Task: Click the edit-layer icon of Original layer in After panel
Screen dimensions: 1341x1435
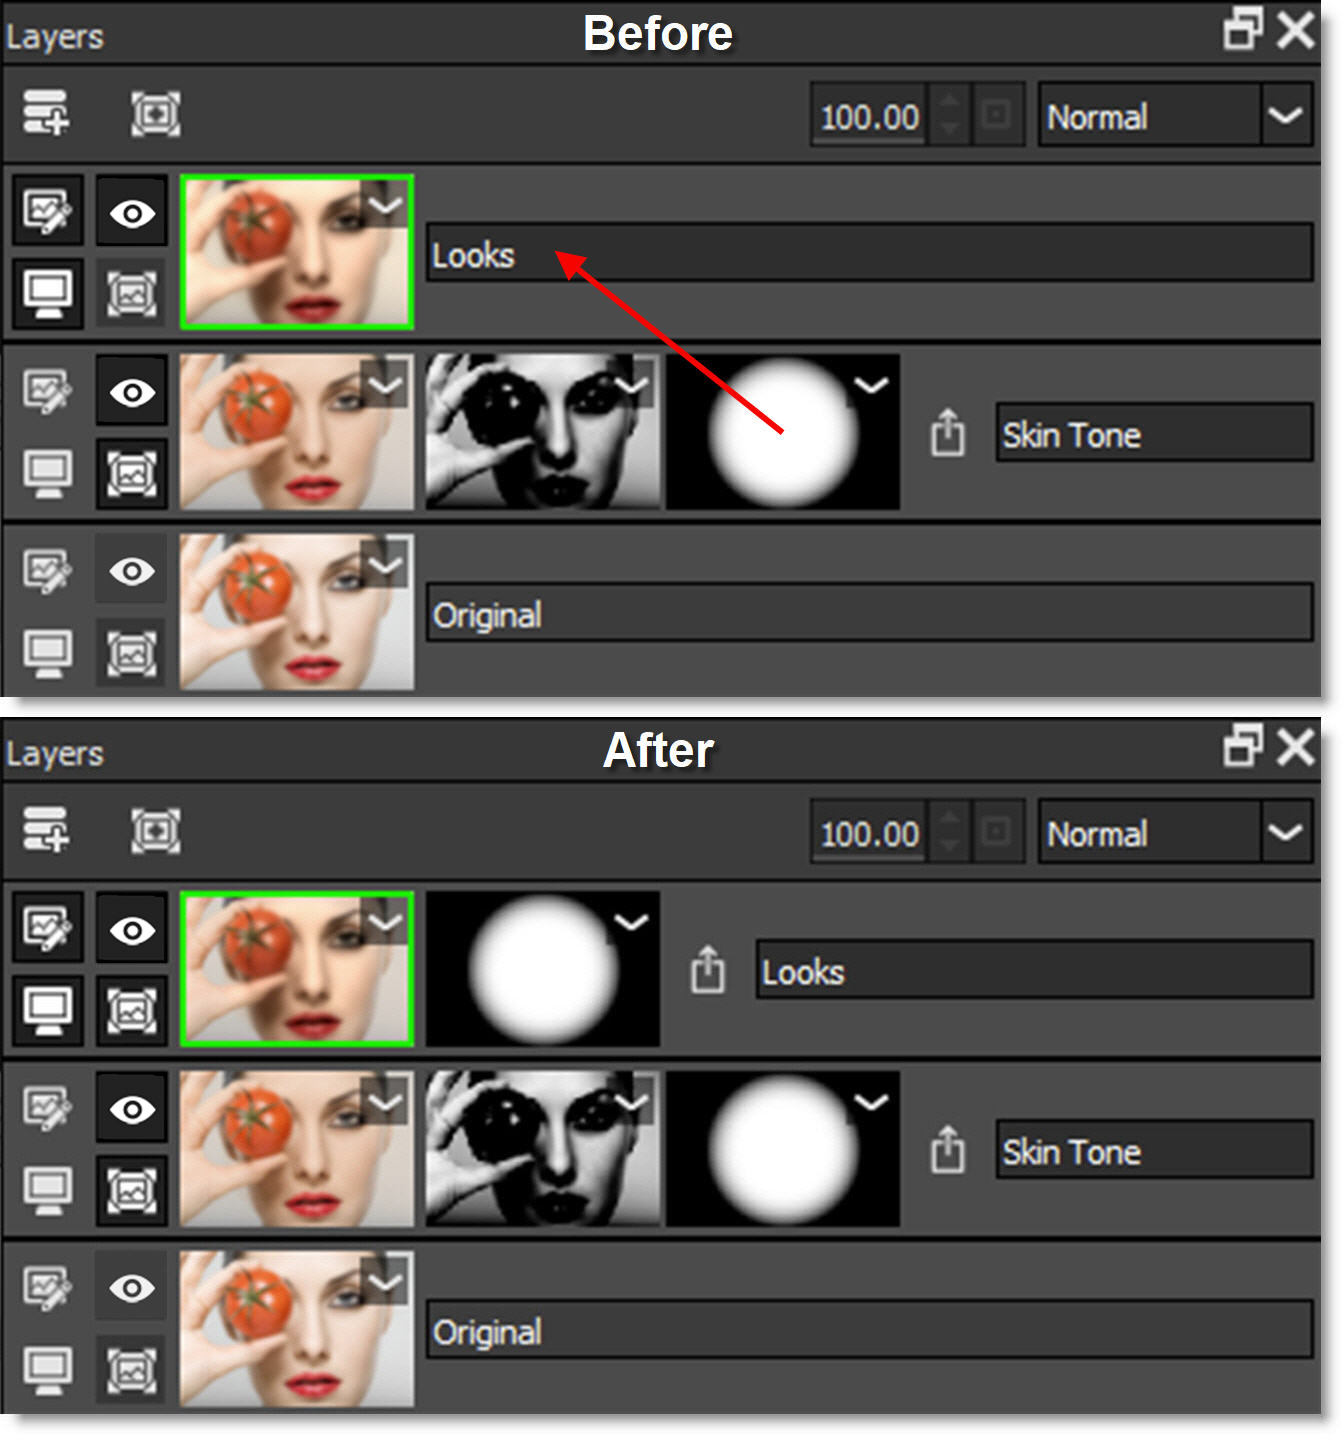Action: click(47, 1288)
